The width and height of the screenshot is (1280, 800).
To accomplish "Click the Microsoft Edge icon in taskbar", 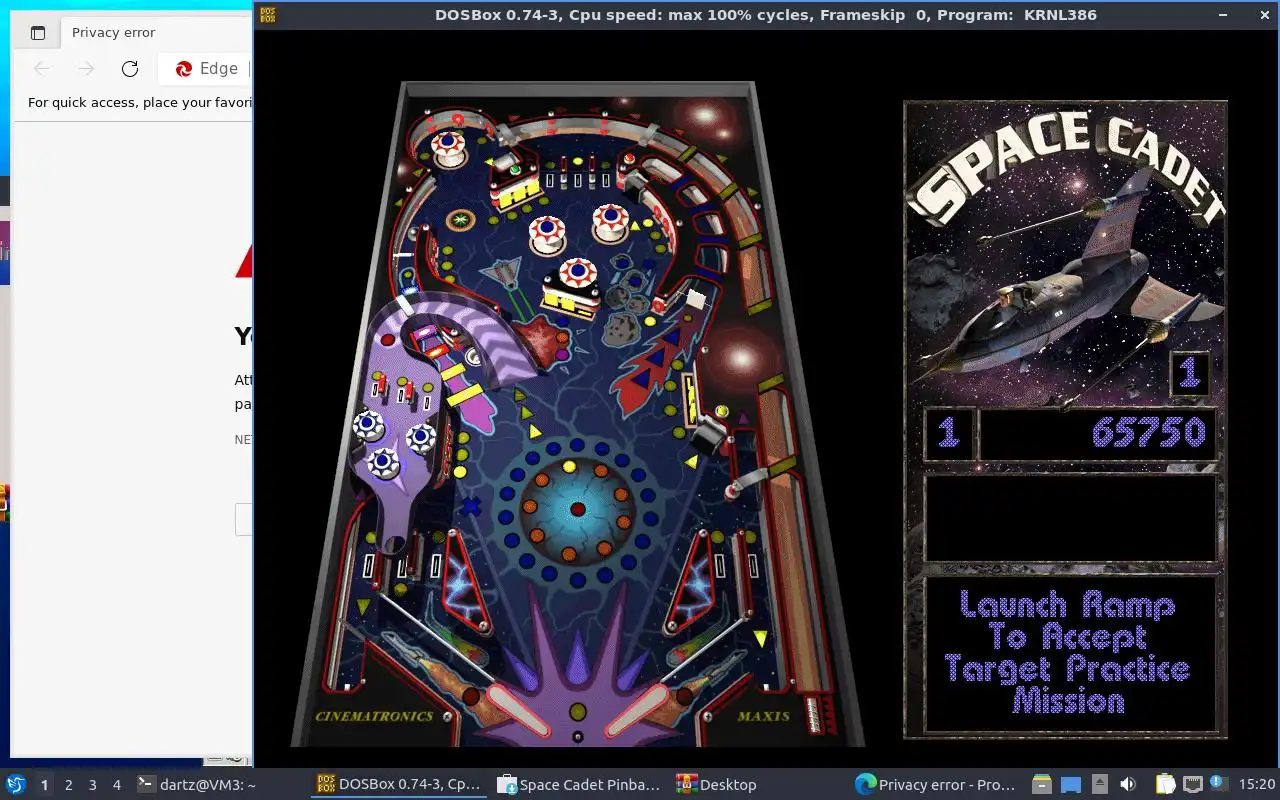I will 866,784.
